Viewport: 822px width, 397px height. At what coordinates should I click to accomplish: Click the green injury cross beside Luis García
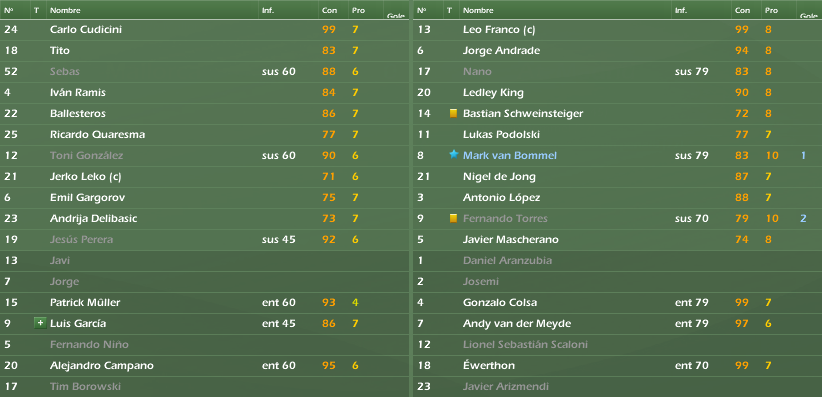pos(40,323)
